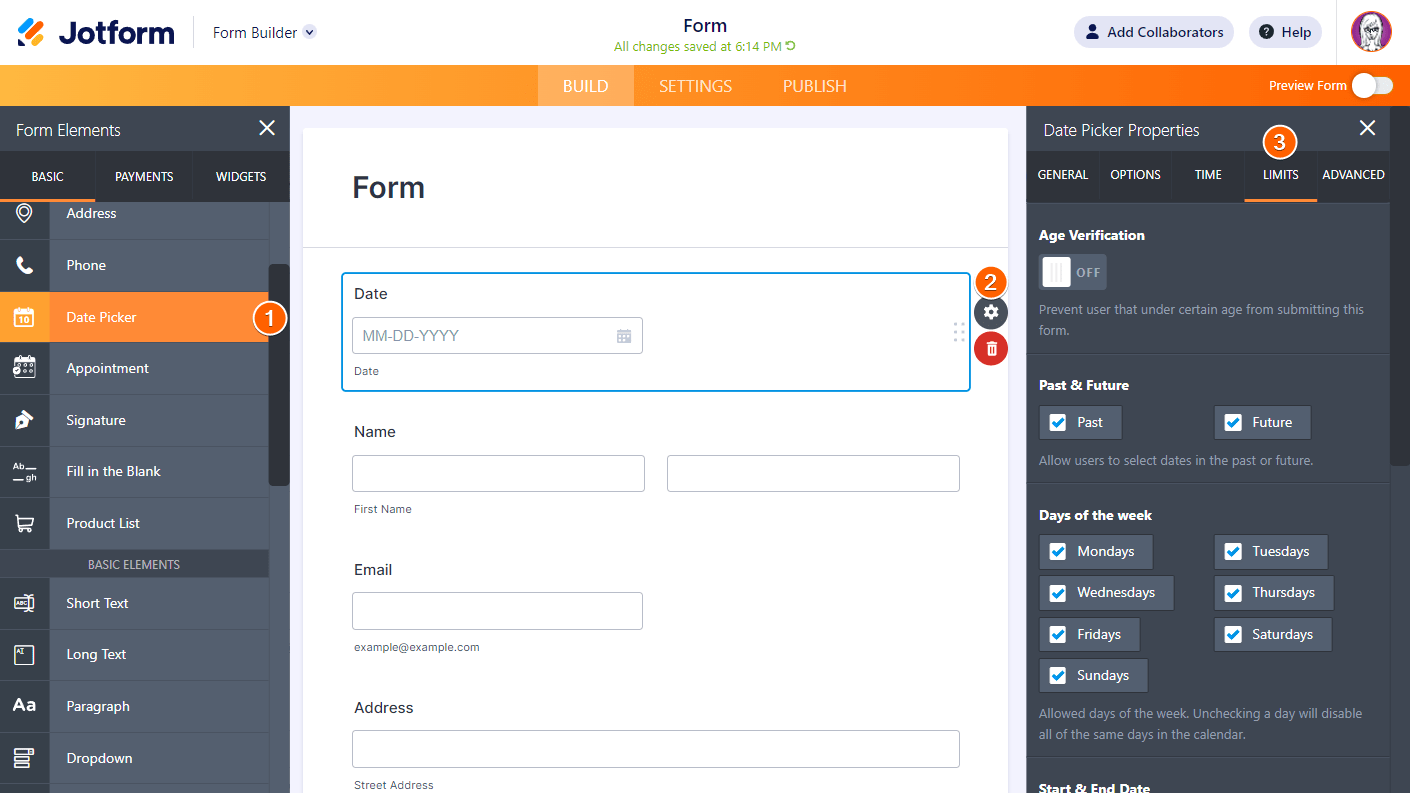Open the user avatar menu
Viewport: 1410px width, 793px height.
click(x=1371, y=32)
